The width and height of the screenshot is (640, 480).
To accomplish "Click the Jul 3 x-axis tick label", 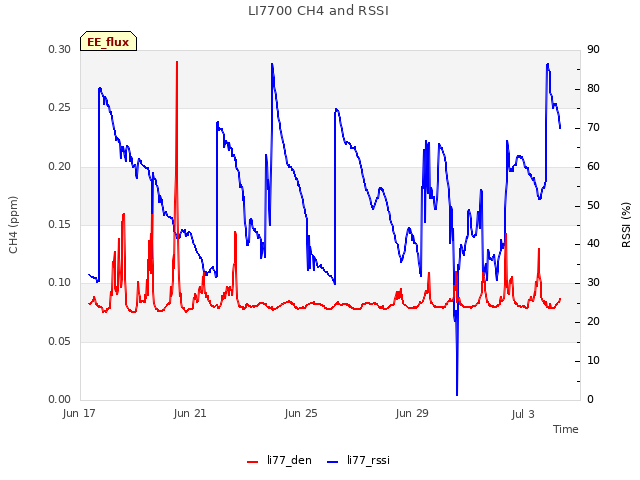I will click(523, 414).
